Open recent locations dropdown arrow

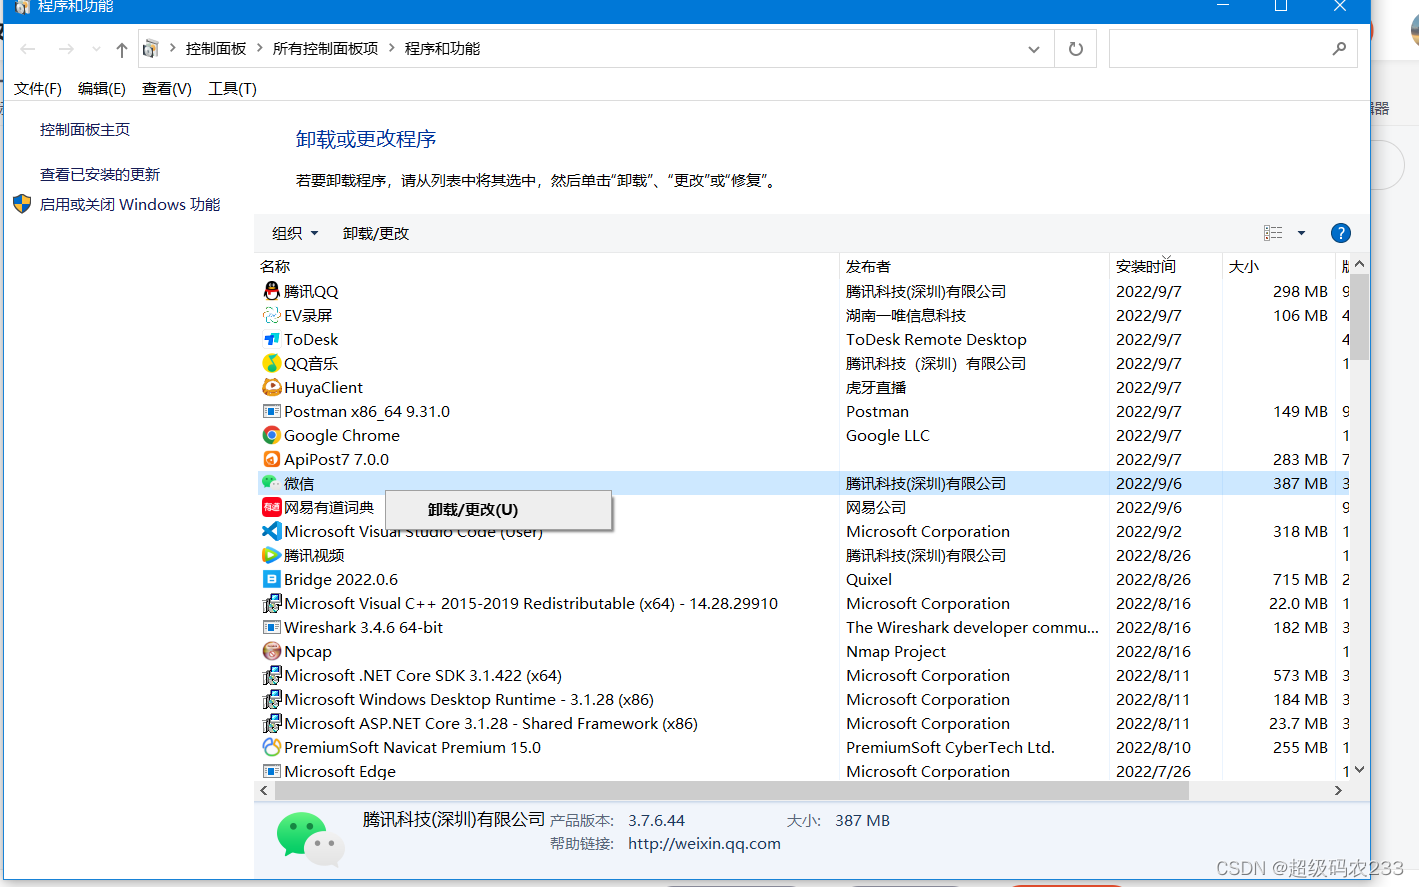click(x=96, y=49)
